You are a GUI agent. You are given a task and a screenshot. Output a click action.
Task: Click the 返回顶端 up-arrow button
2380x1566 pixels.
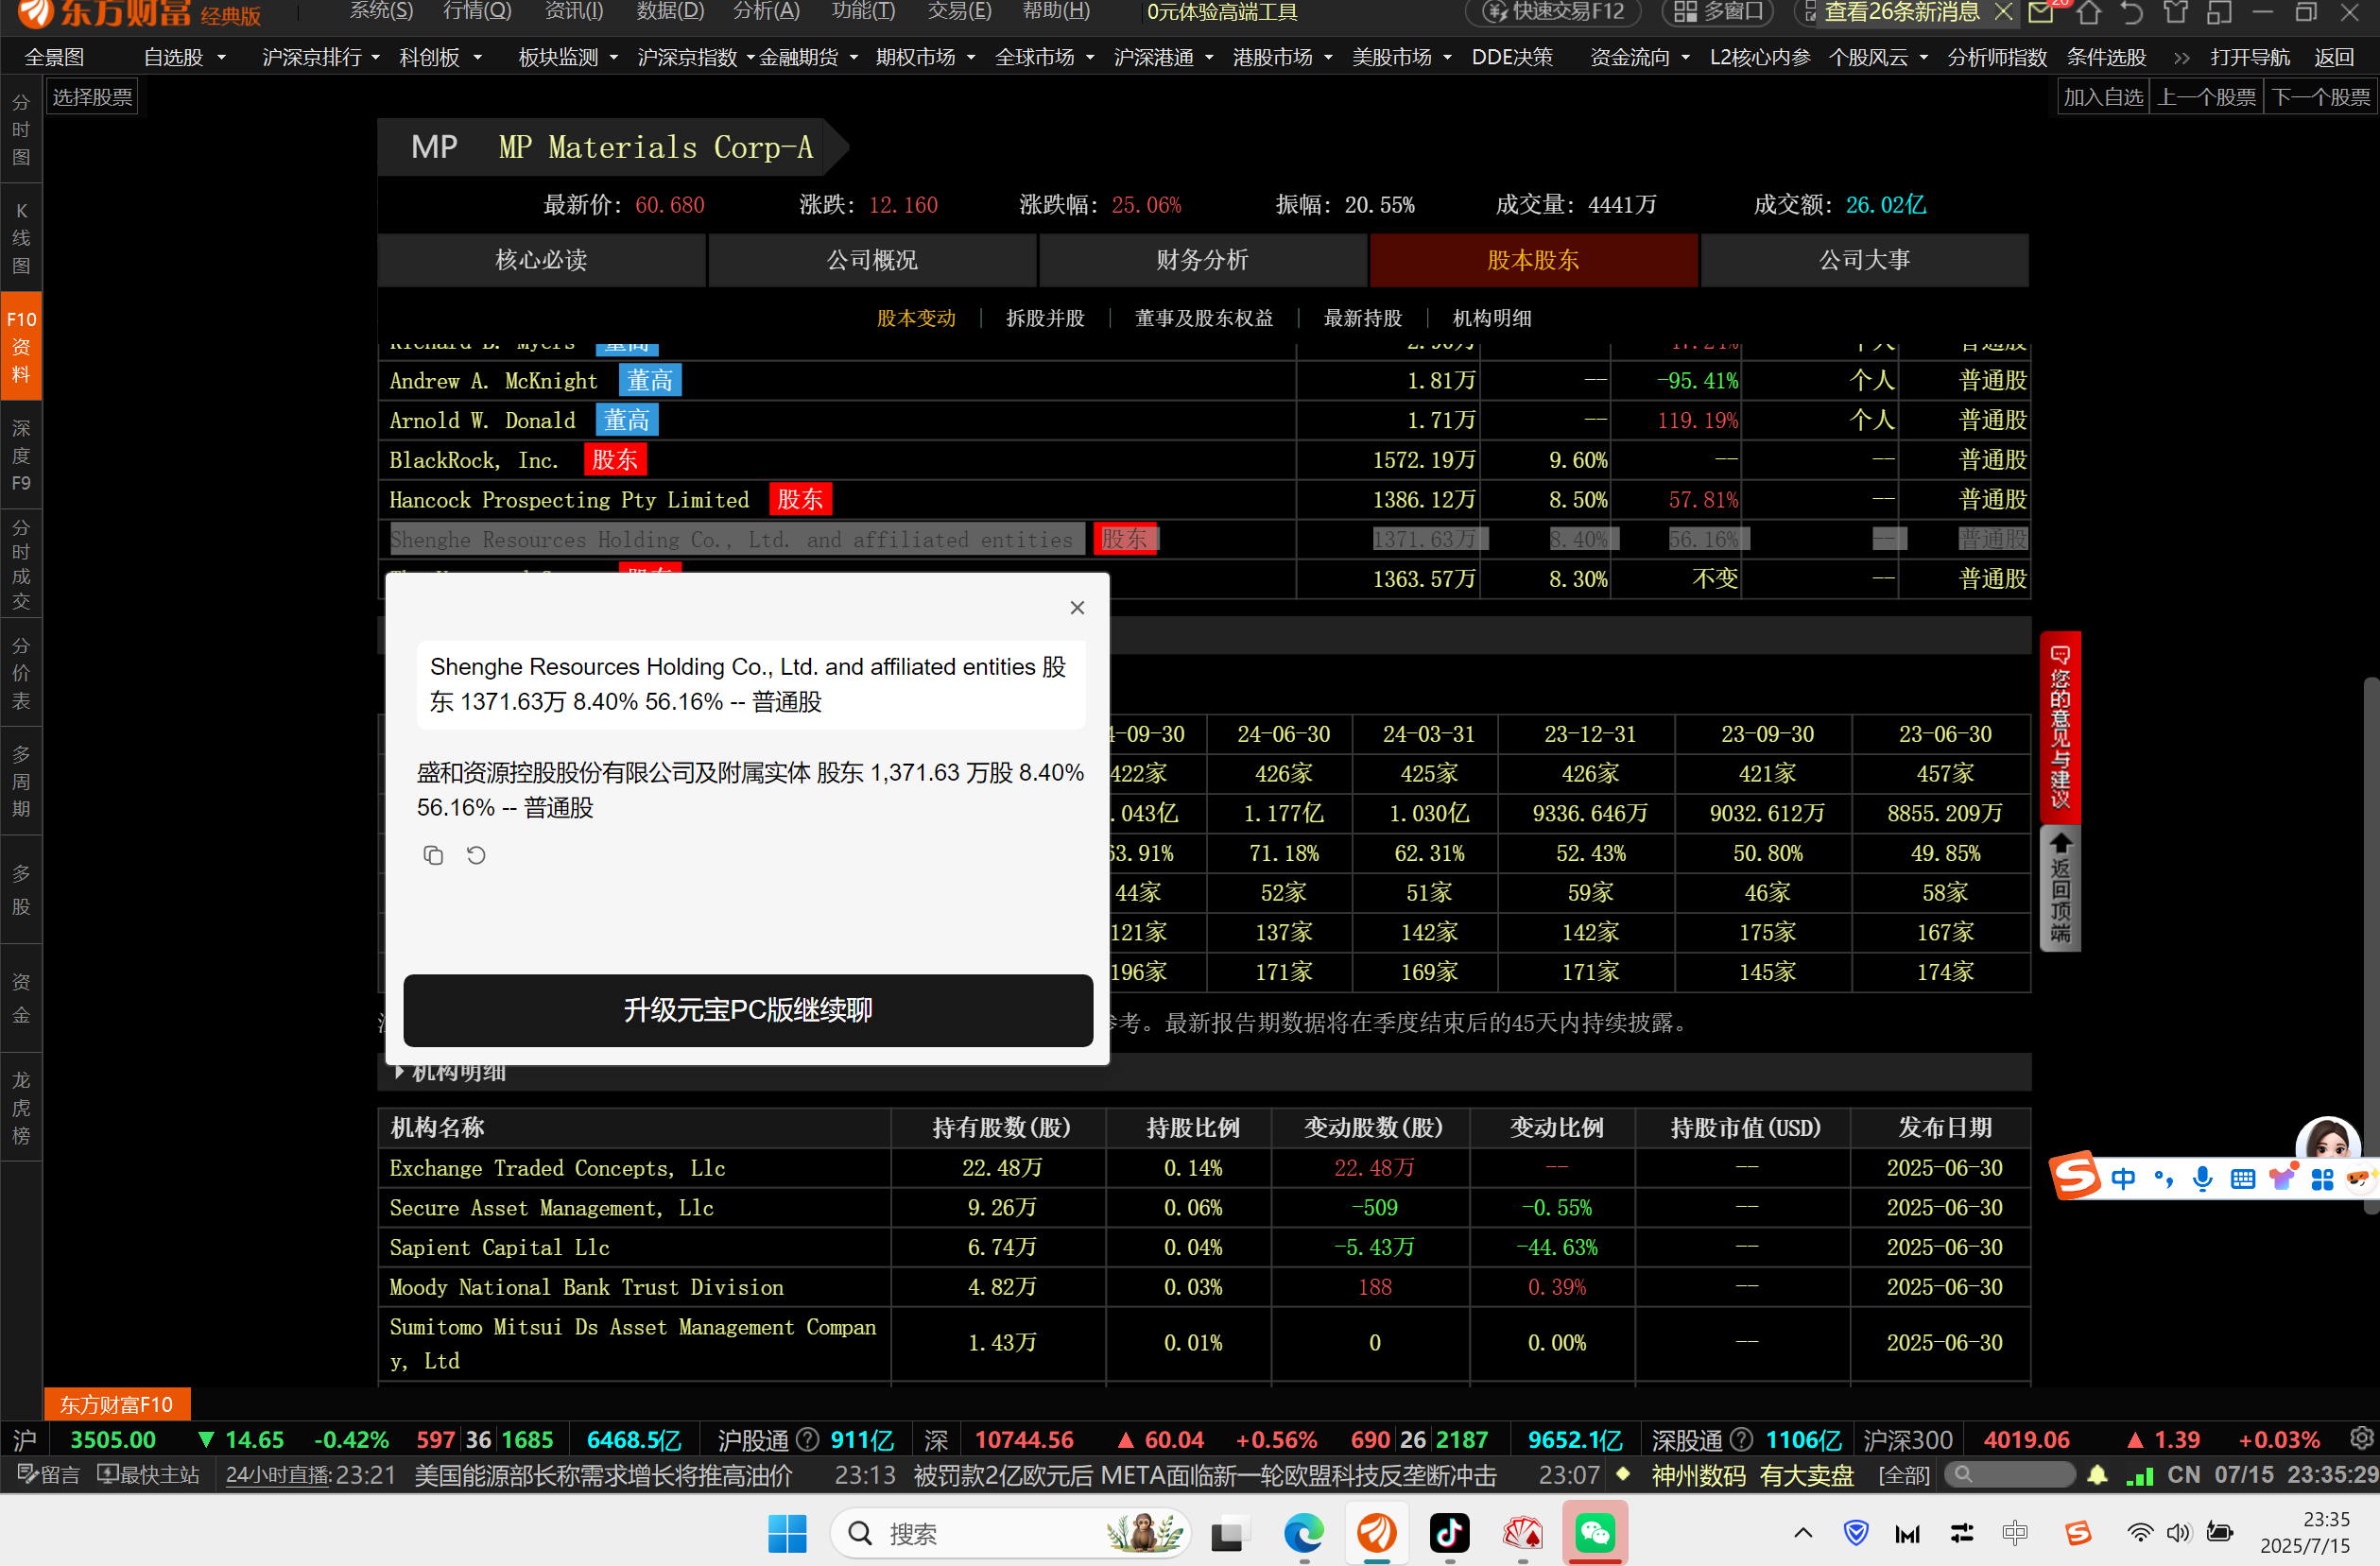point(2060,888)
